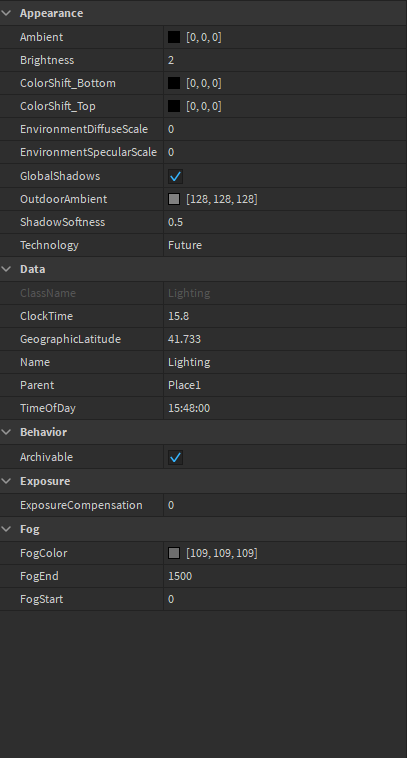Edit the GeographicLatitude value field
This screenshot has height=758, width=407.
pos(285,339)
